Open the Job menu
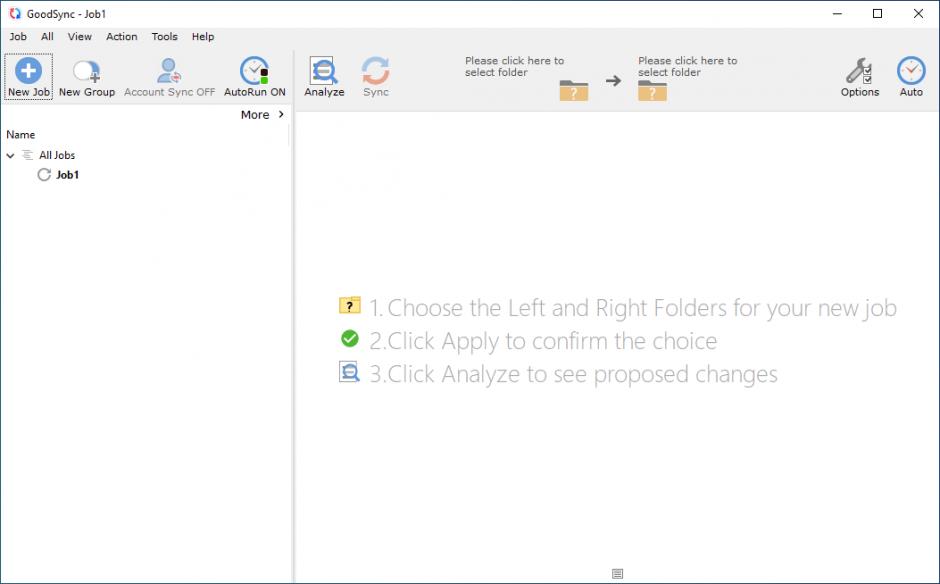The width and height of the screenshot is (940, 584). click(18, 37)
